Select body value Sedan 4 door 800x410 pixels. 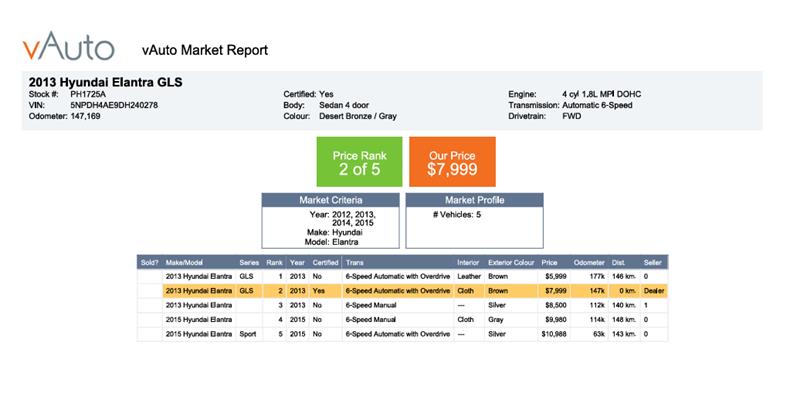[x=344, y=105]
